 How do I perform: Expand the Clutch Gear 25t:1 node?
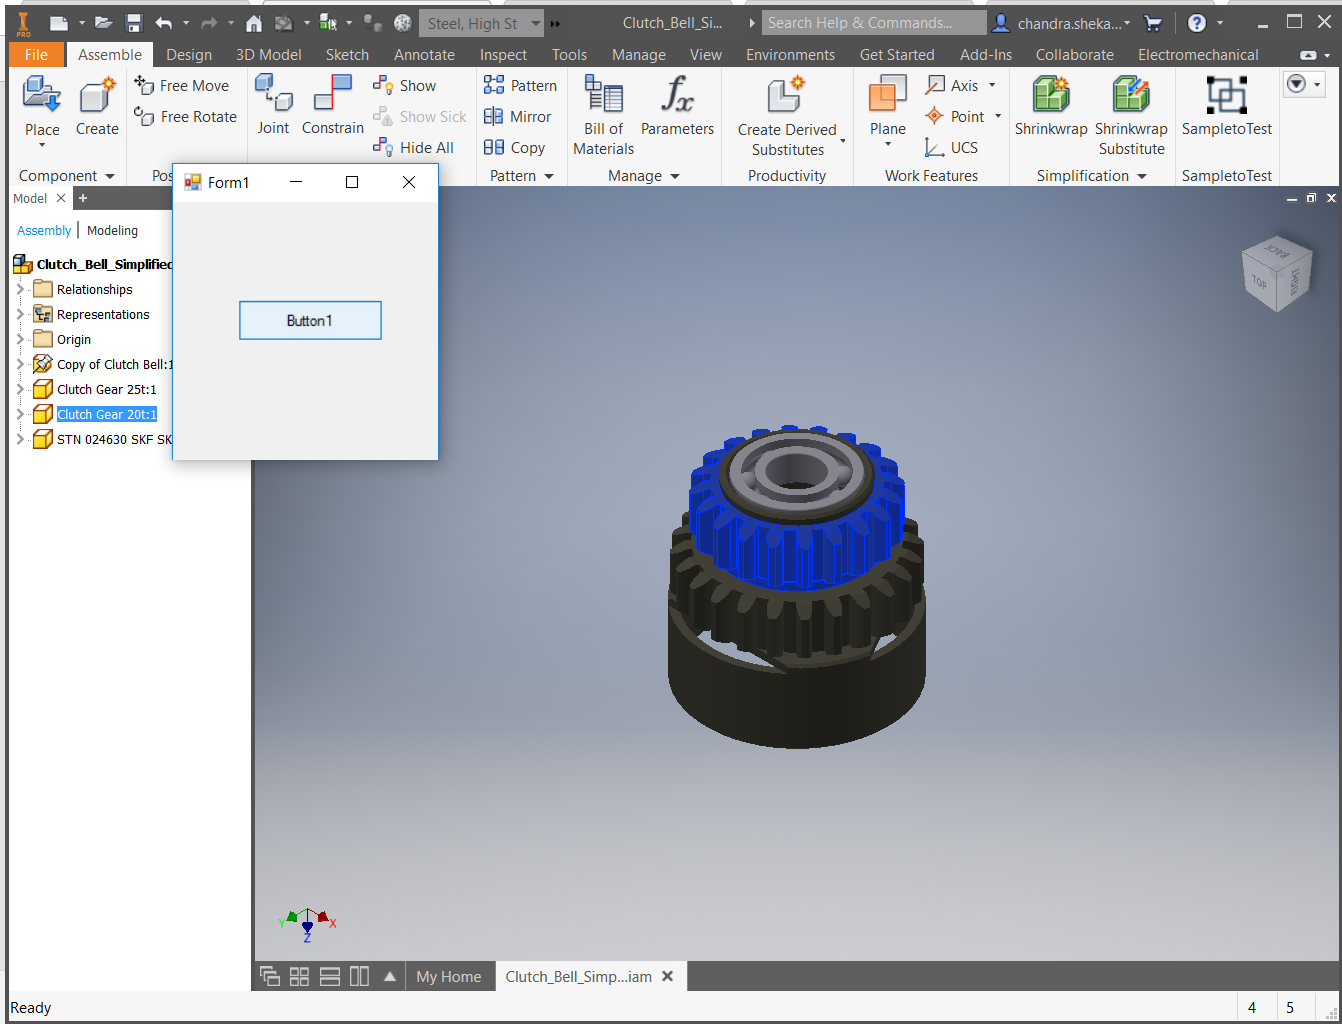20,389
